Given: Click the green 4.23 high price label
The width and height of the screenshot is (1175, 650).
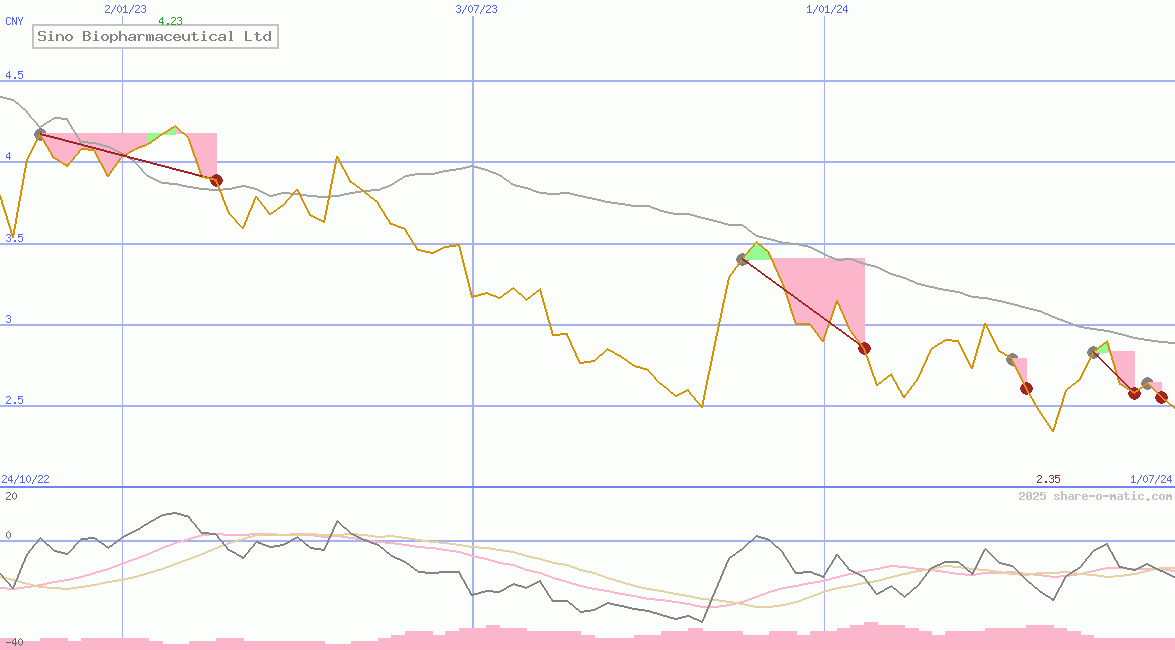Looking at the screenshot, I should (170, 21).
